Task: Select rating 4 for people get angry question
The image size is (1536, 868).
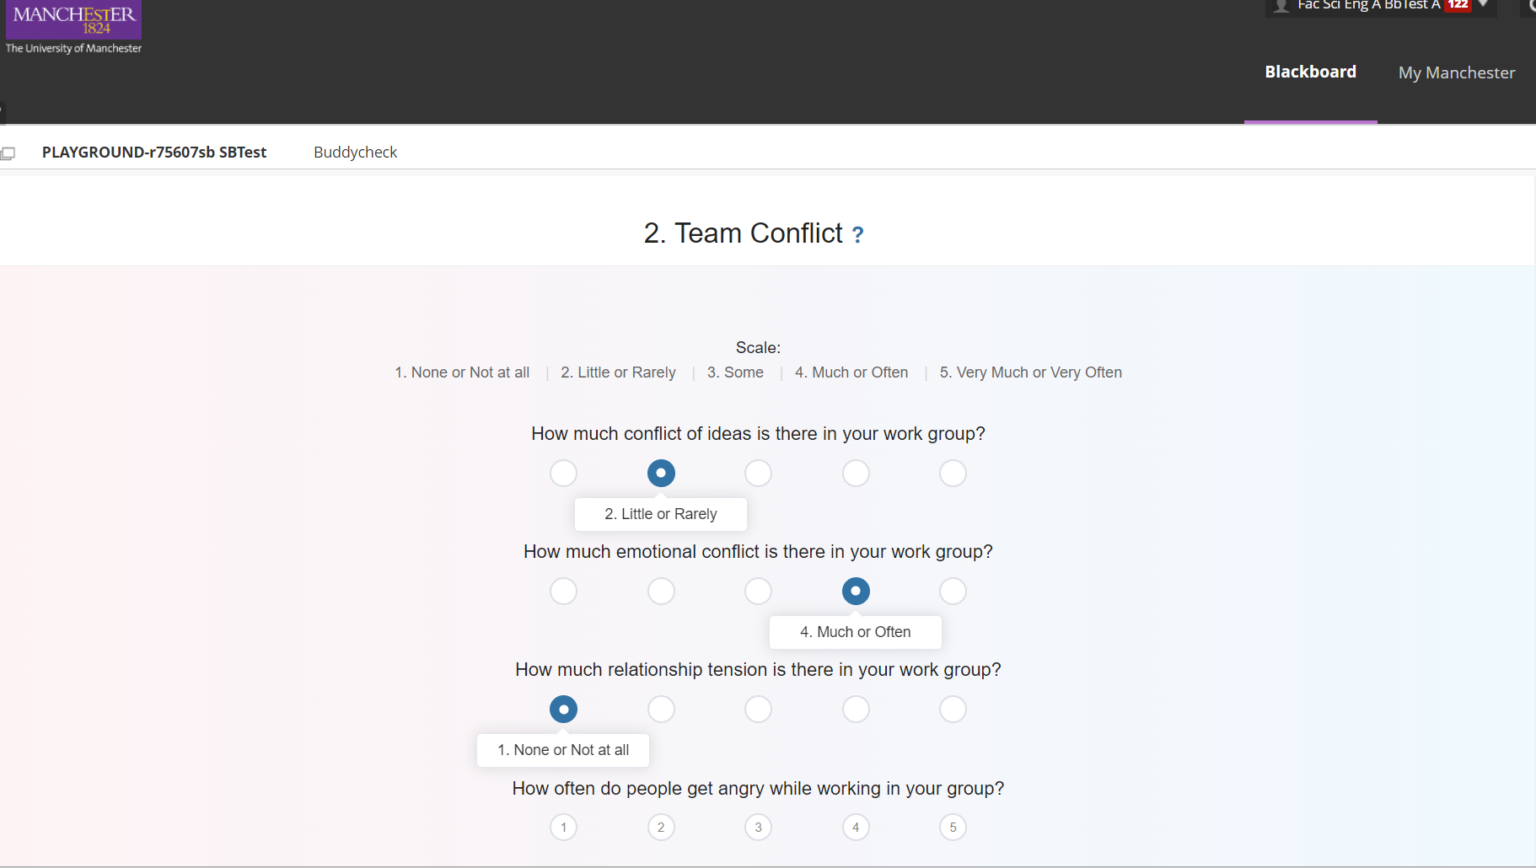Action: 856,827
